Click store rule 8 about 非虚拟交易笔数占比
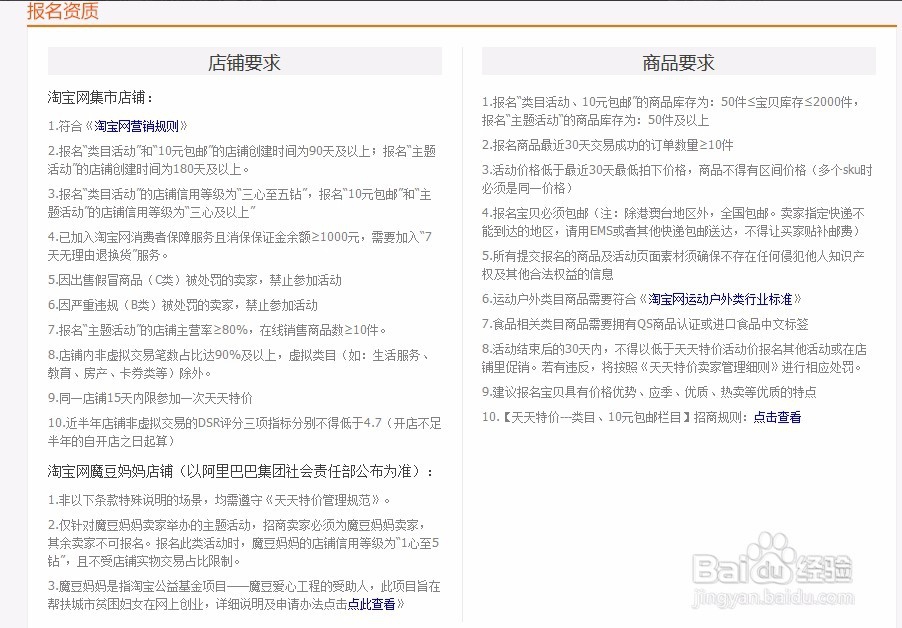The image size is (902, 628). pos(239,364)
